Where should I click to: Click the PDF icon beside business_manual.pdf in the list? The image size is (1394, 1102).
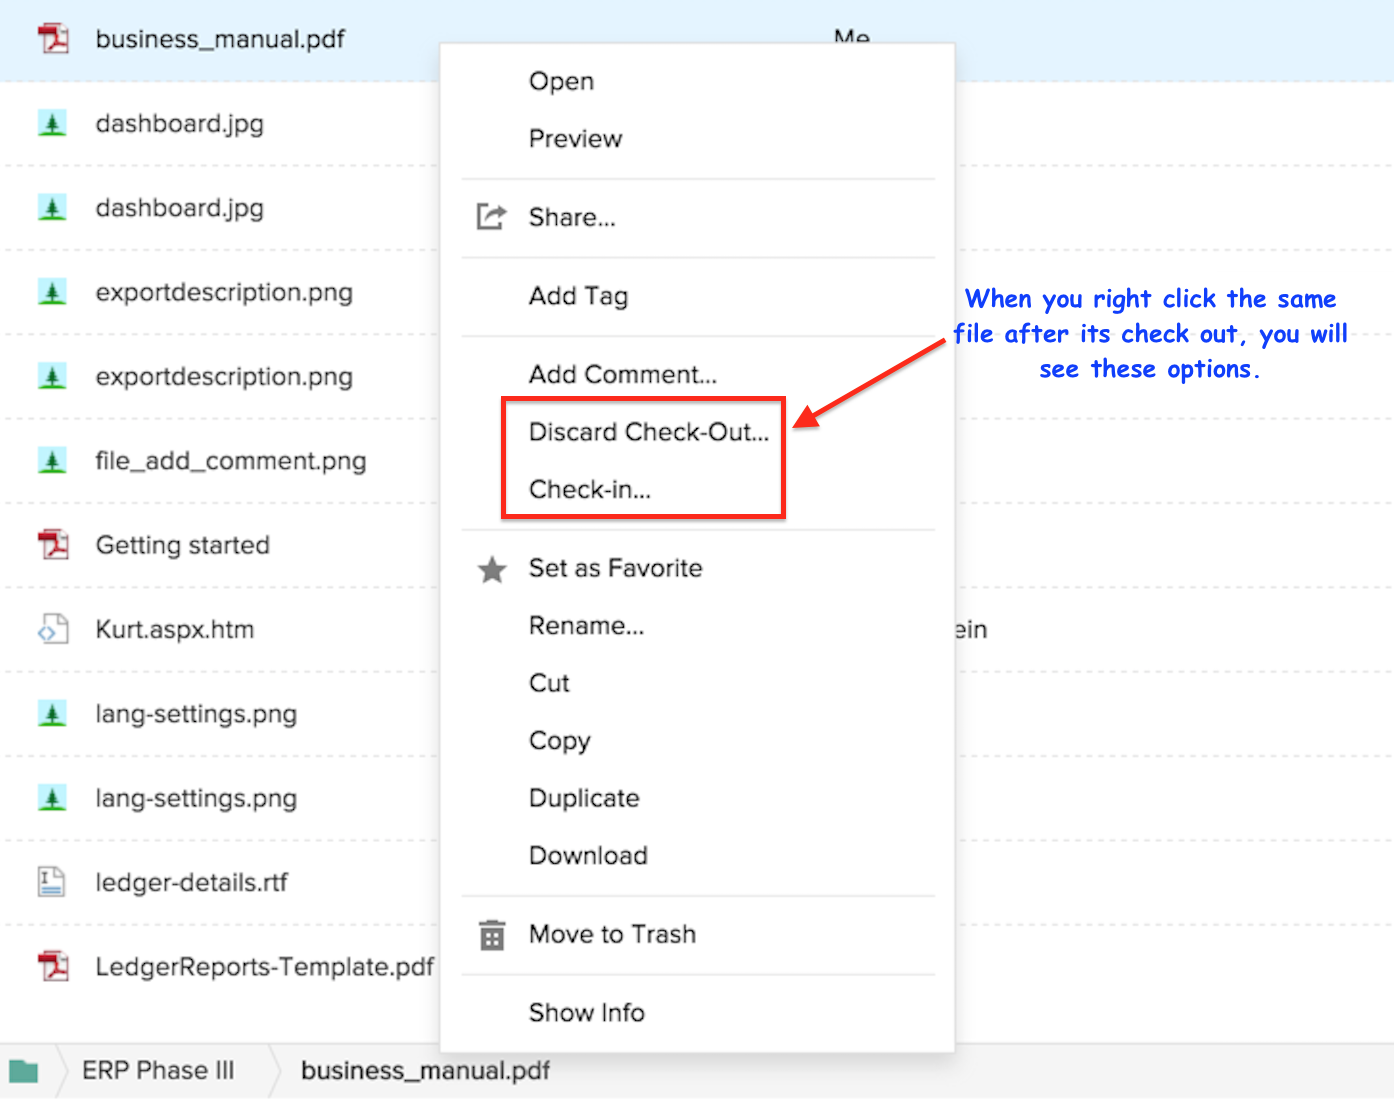coord(53,39)
